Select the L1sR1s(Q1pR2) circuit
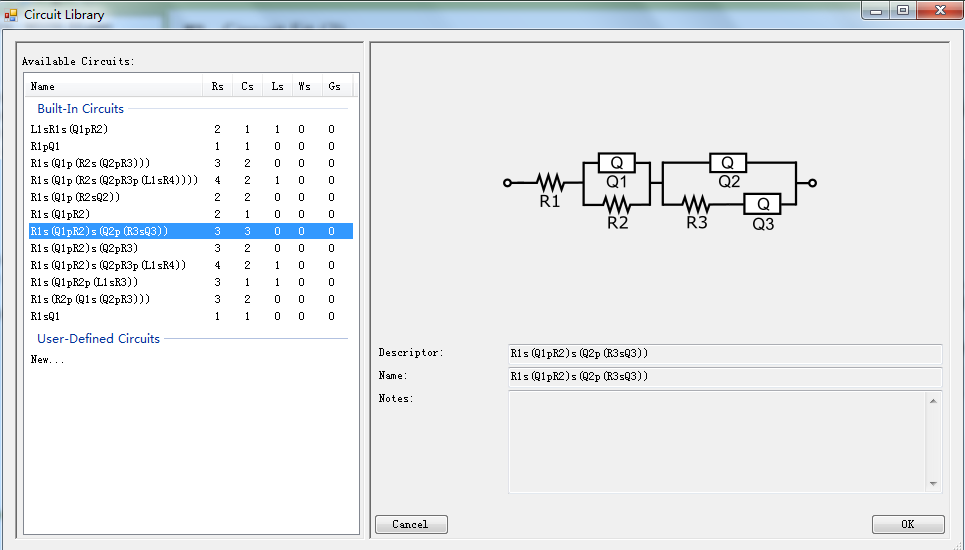The image size is (965, 550). point(69,130)
